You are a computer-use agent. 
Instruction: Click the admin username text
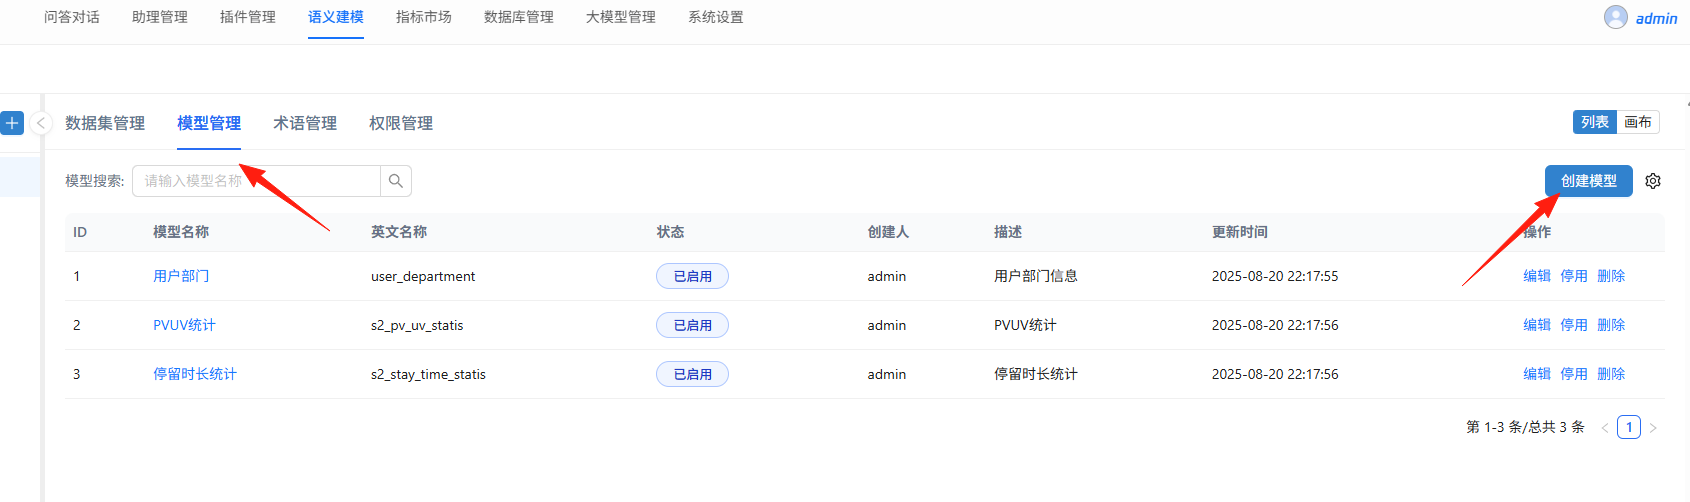tap(1657, 18)
